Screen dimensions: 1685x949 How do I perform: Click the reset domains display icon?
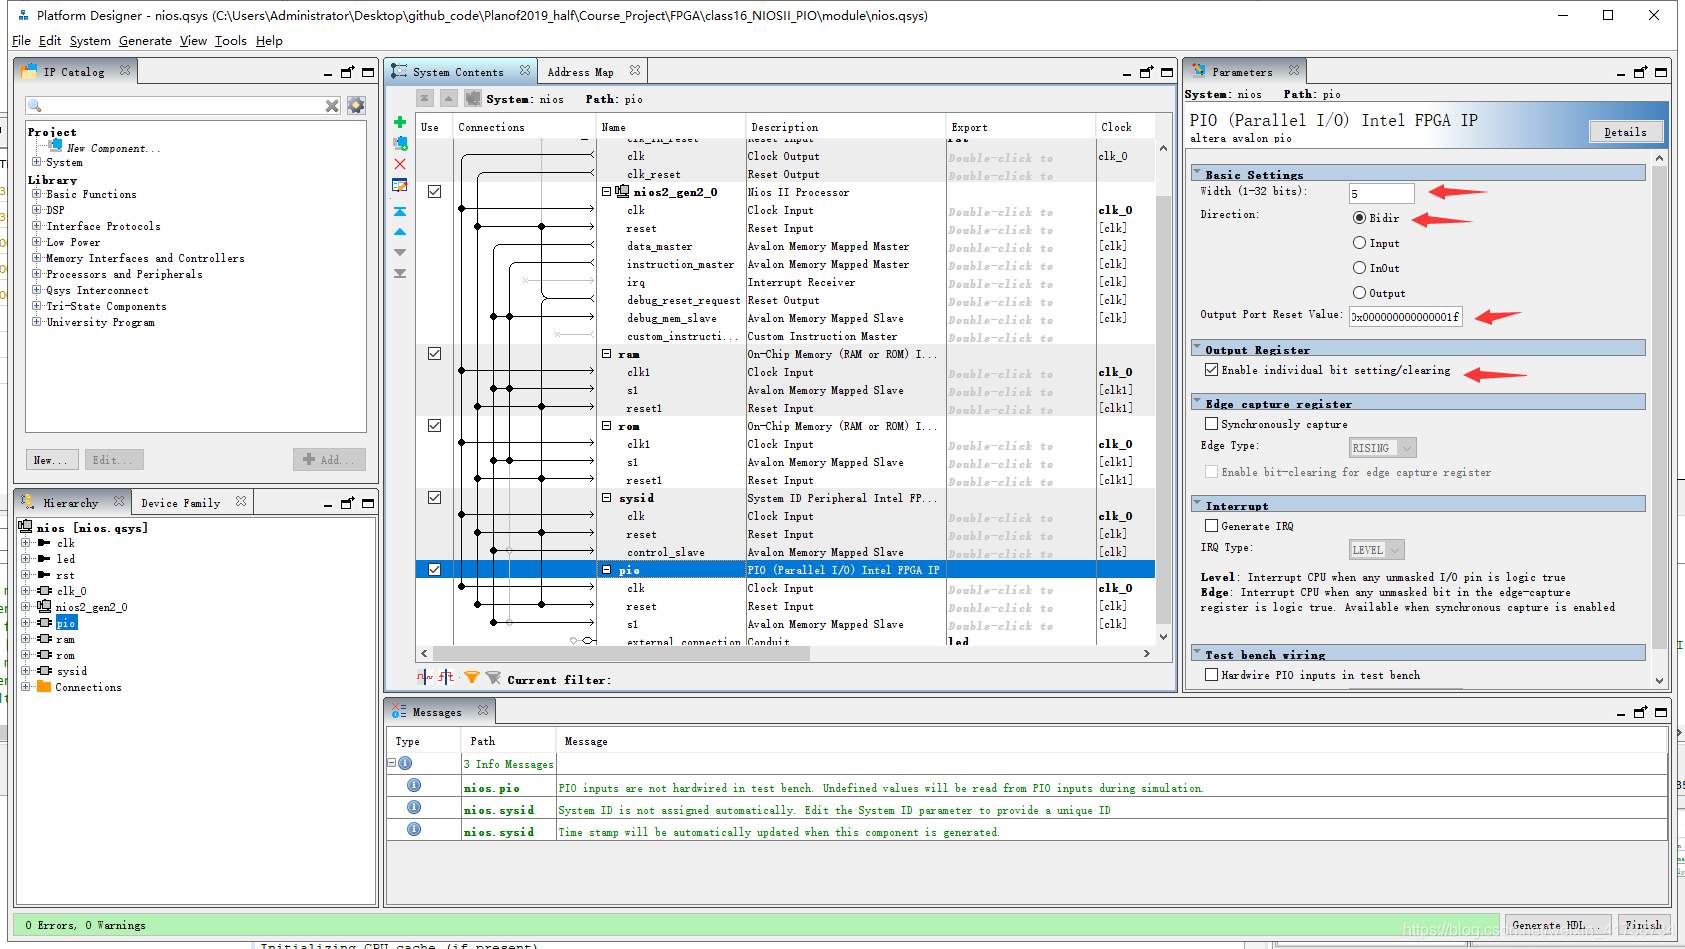tap(446, 677)
